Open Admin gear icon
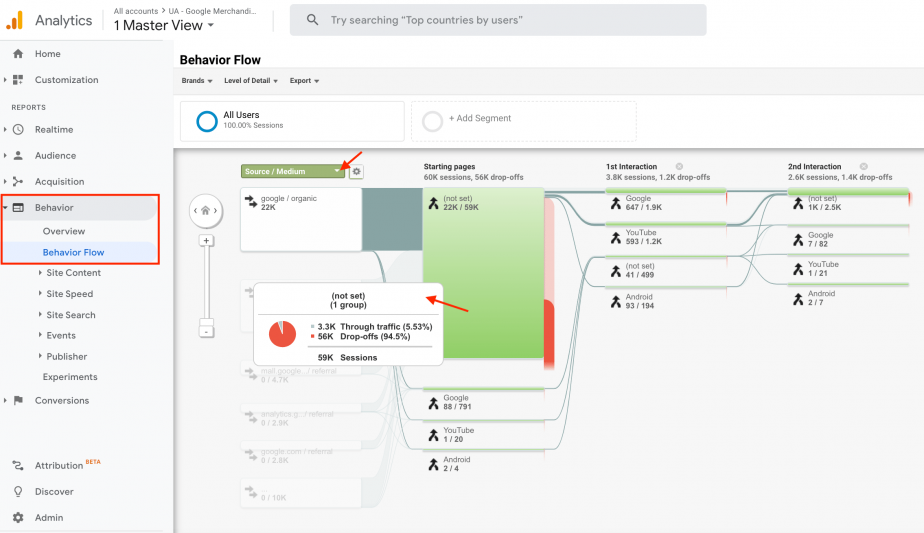Screen dimensions: 924x533 pyautogui.click(x=18, y=517)
